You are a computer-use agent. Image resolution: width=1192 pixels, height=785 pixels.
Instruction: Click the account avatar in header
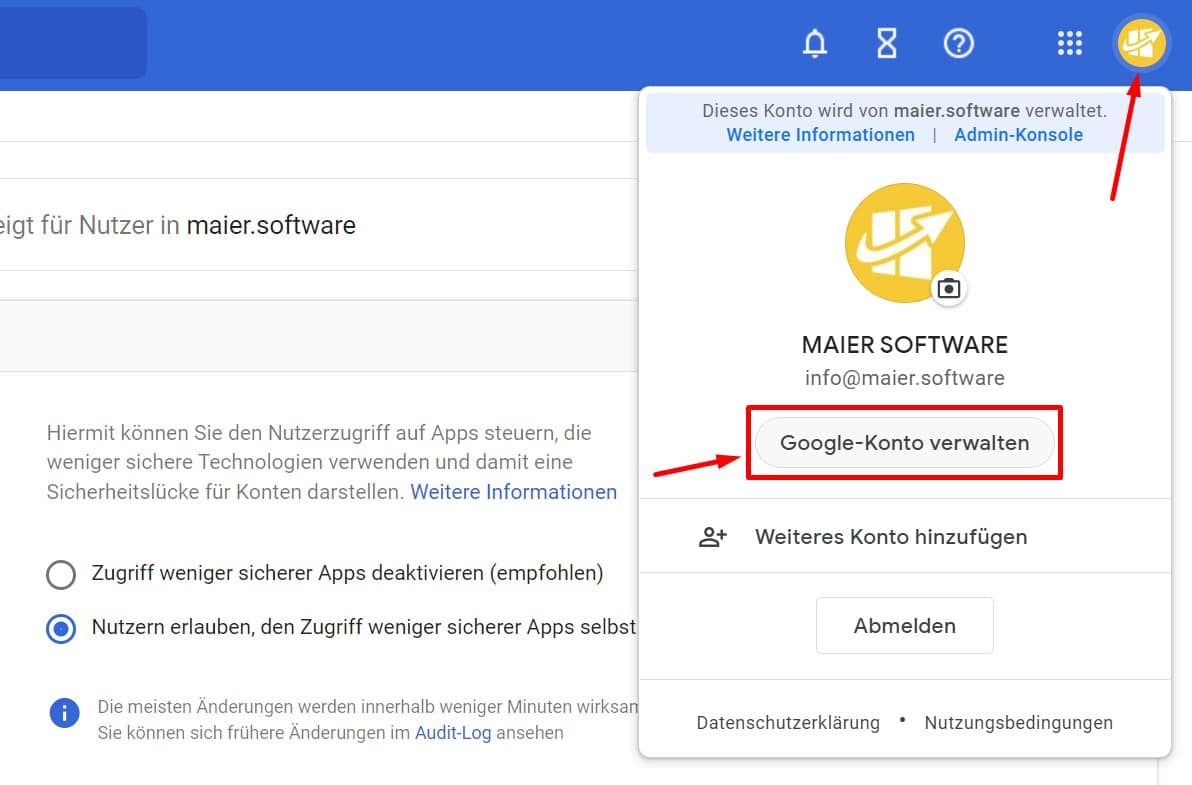[x=1141, y=44]
